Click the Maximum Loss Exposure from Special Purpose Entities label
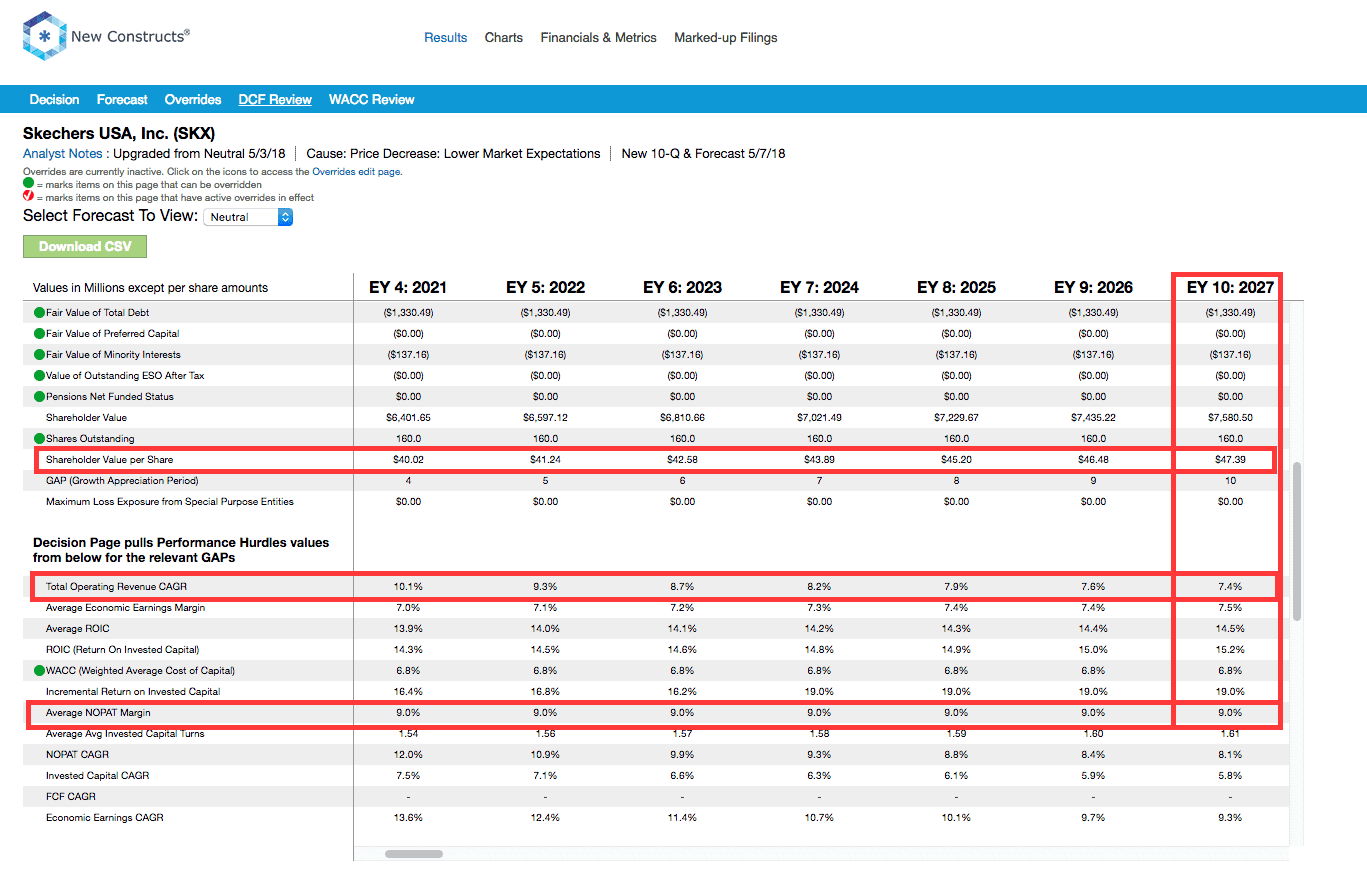Viewport: 1367px width, 885px height. click(x=170, y=502)
